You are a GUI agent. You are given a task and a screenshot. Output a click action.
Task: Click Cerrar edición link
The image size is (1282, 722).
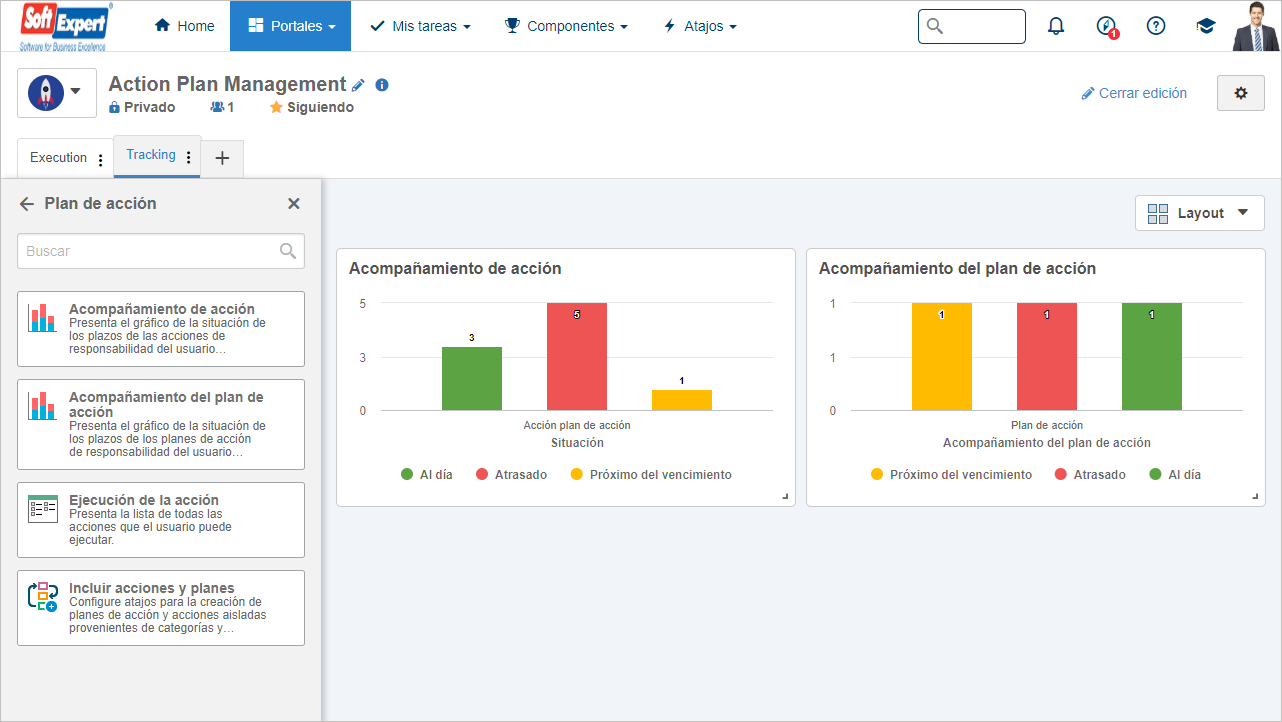1134,93
